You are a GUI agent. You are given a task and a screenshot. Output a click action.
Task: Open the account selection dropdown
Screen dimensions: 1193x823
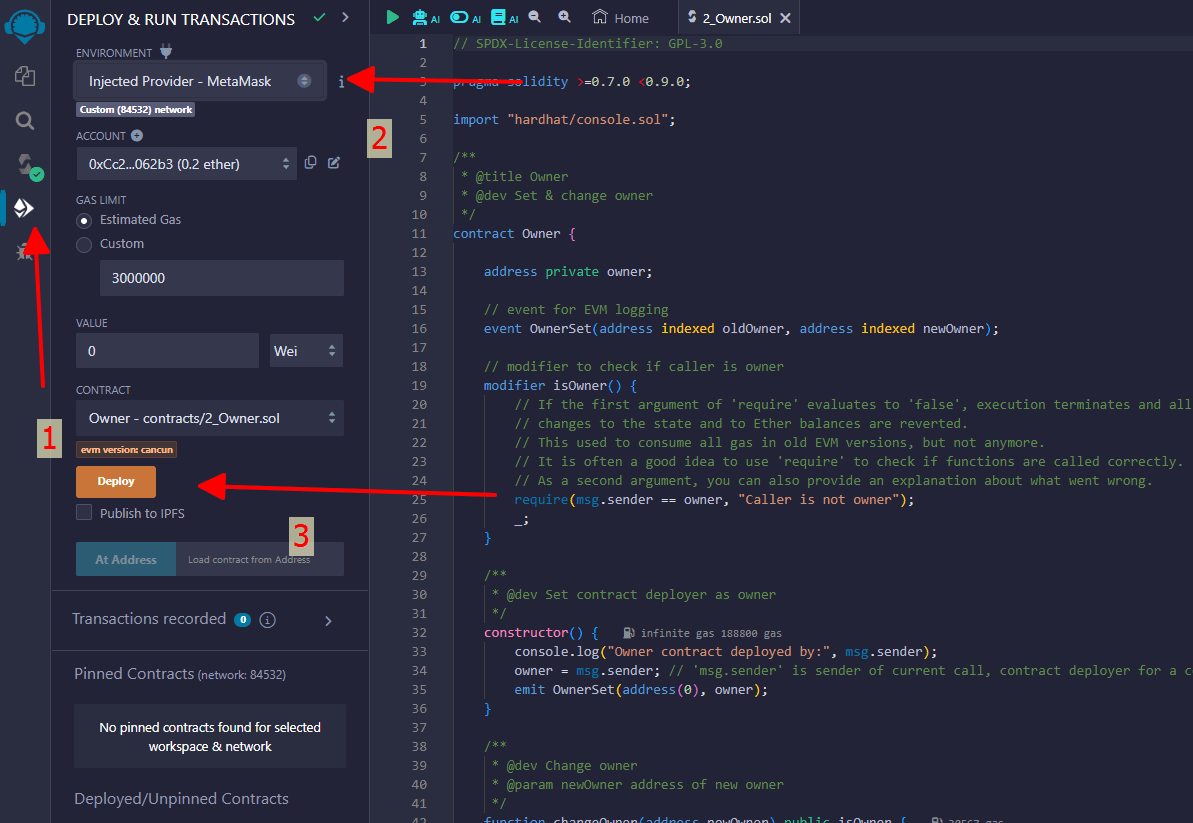tap(186, 164)
